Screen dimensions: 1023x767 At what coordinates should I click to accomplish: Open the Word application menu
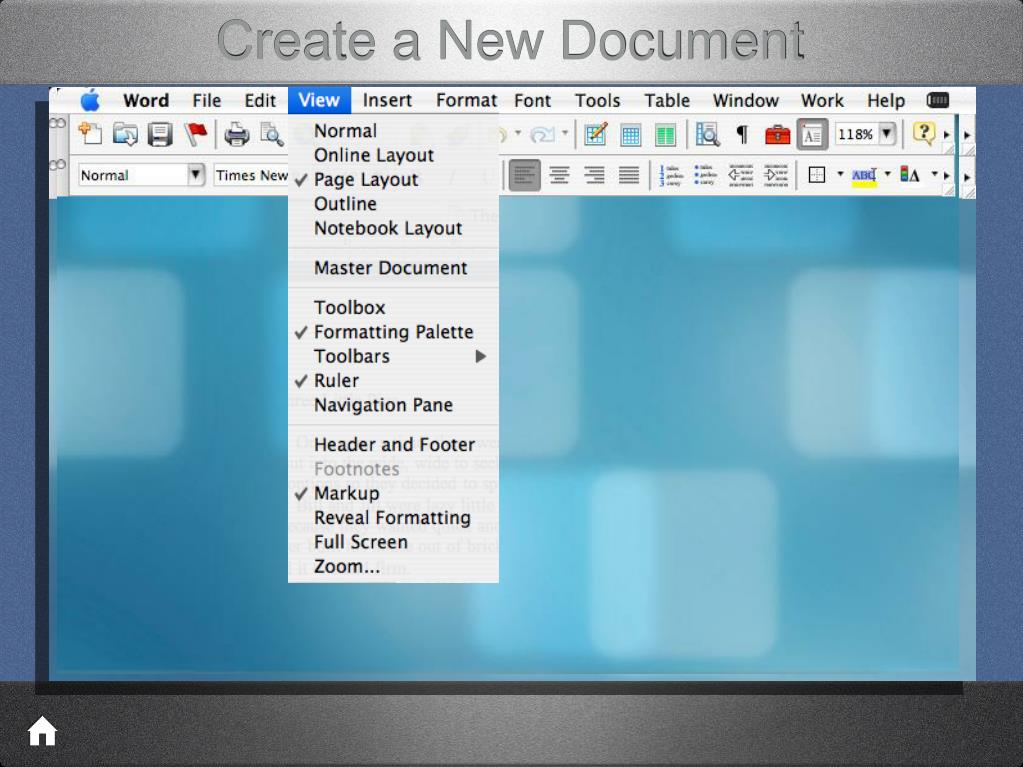pyautogui.click(x=146, y=100)
